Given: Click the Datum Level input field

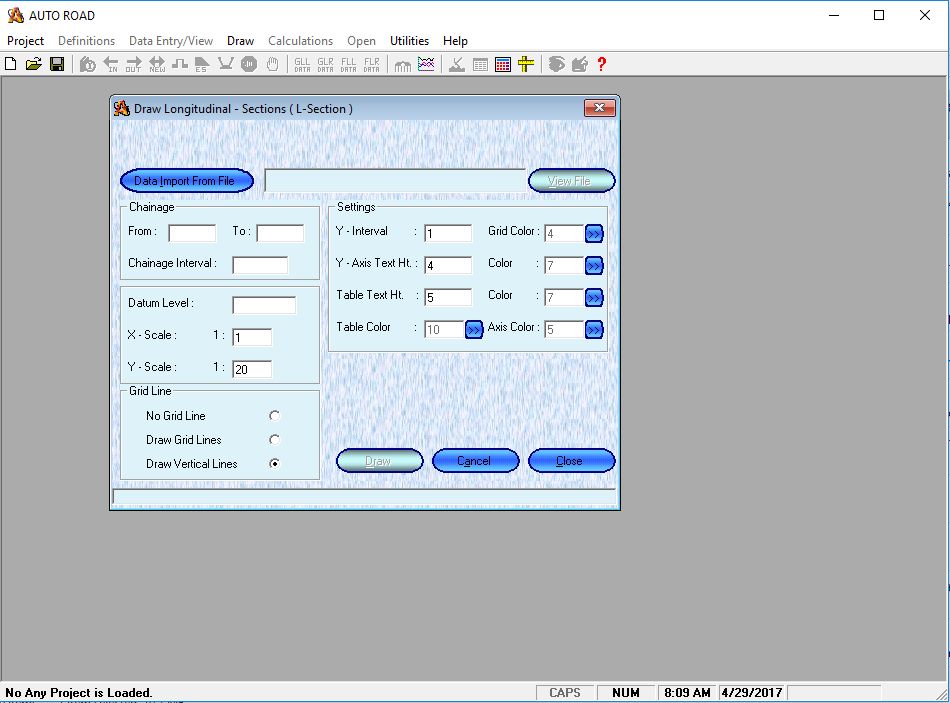Looking at the screenshot, I should pyautogui.click(x=264, y=305).
